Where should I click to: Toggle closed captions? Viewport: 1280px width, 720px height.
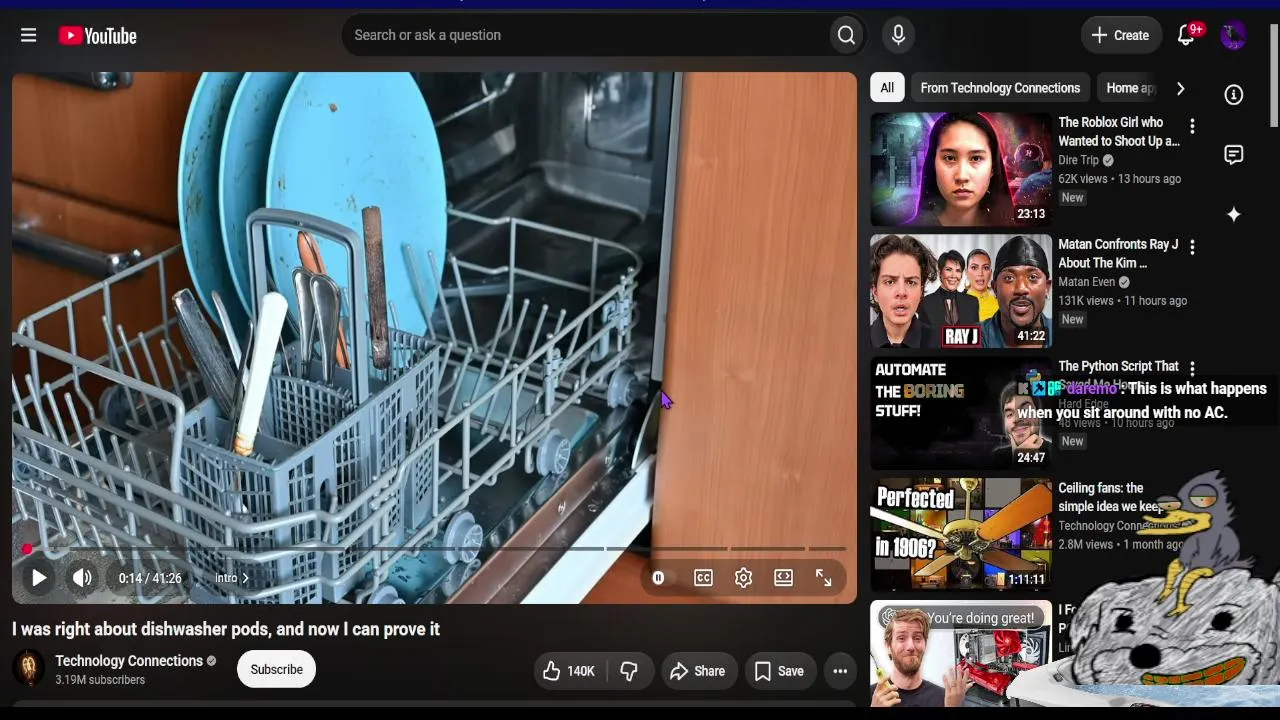tap(703, 578)
